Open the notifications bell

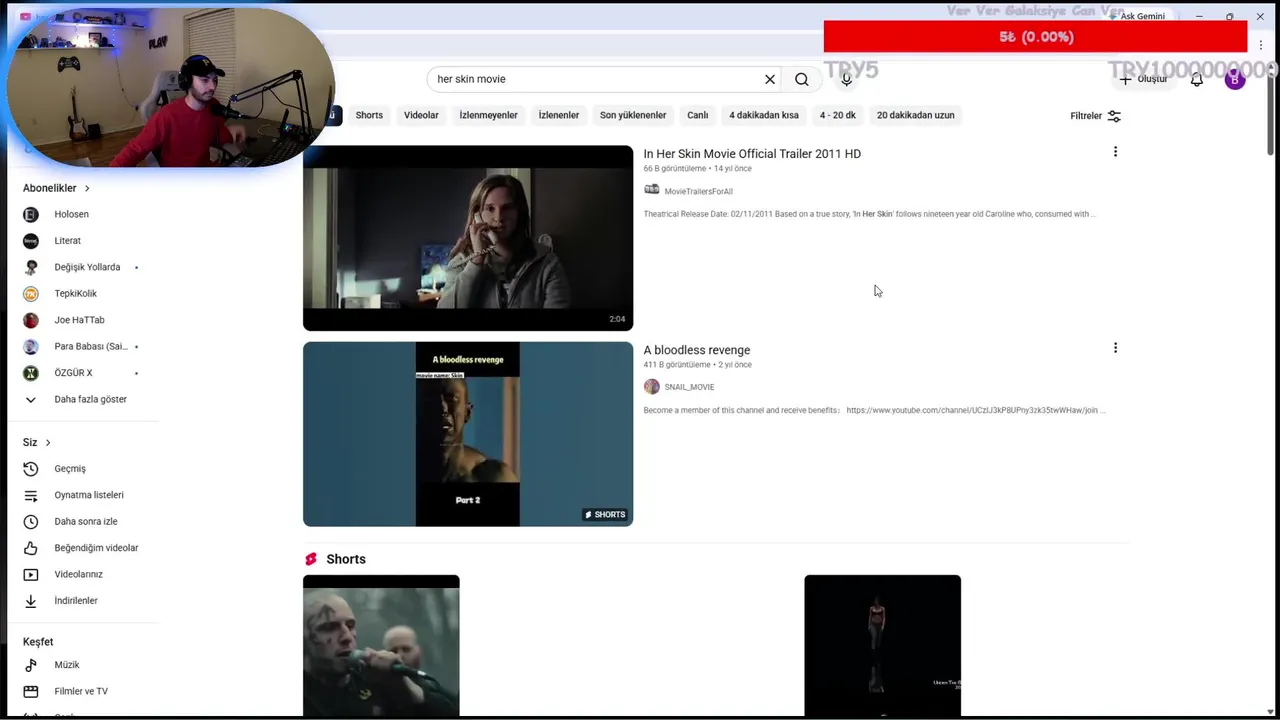point(1196,79)
